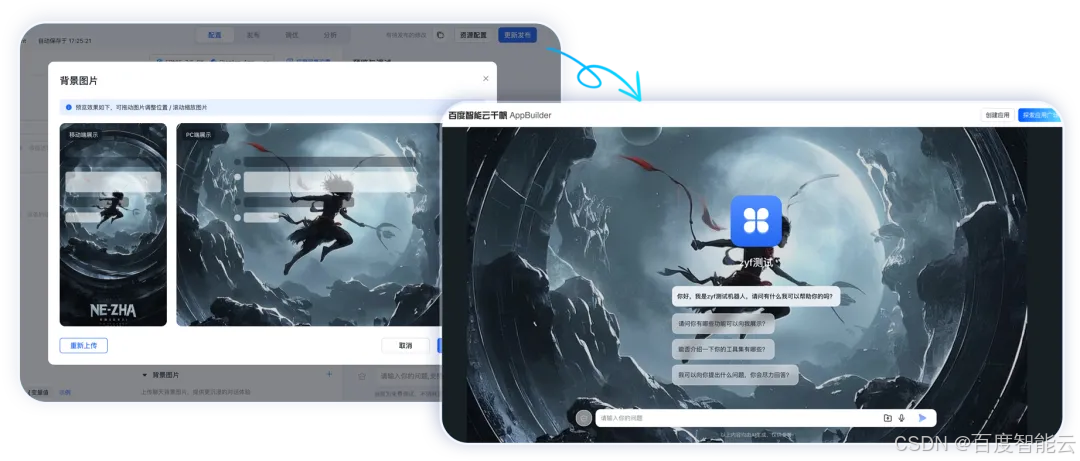Click the blue info icon in preview hint

[69, 107]
